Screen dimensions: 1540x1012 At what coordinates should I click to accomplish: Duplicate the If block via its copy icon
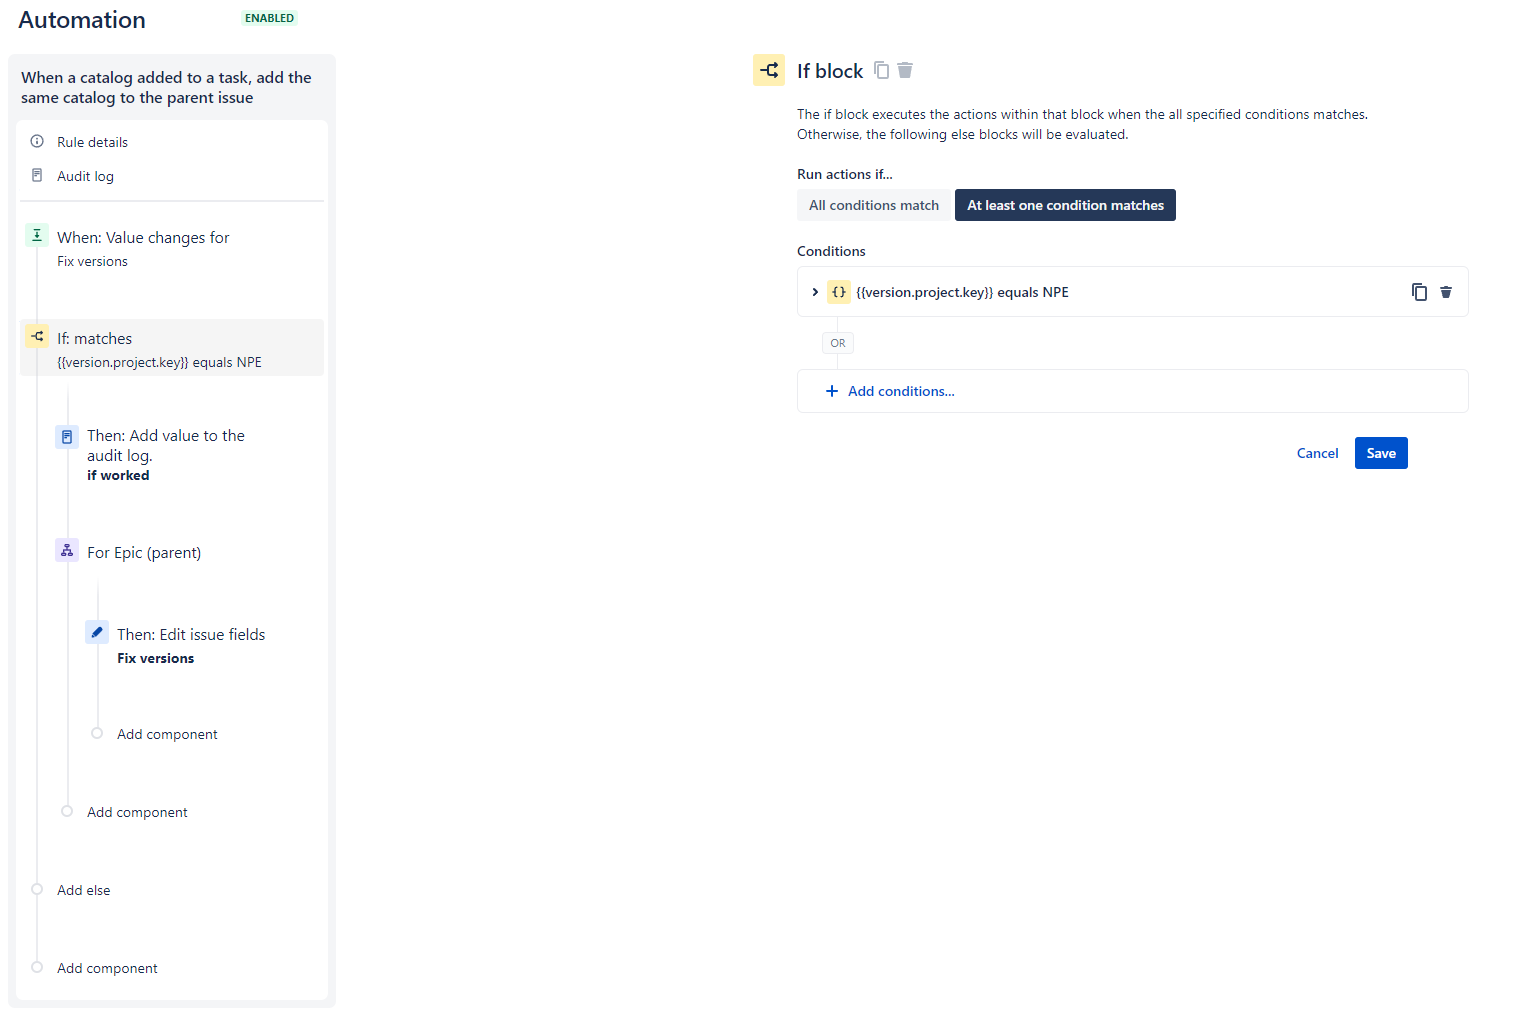click(881, 70)
